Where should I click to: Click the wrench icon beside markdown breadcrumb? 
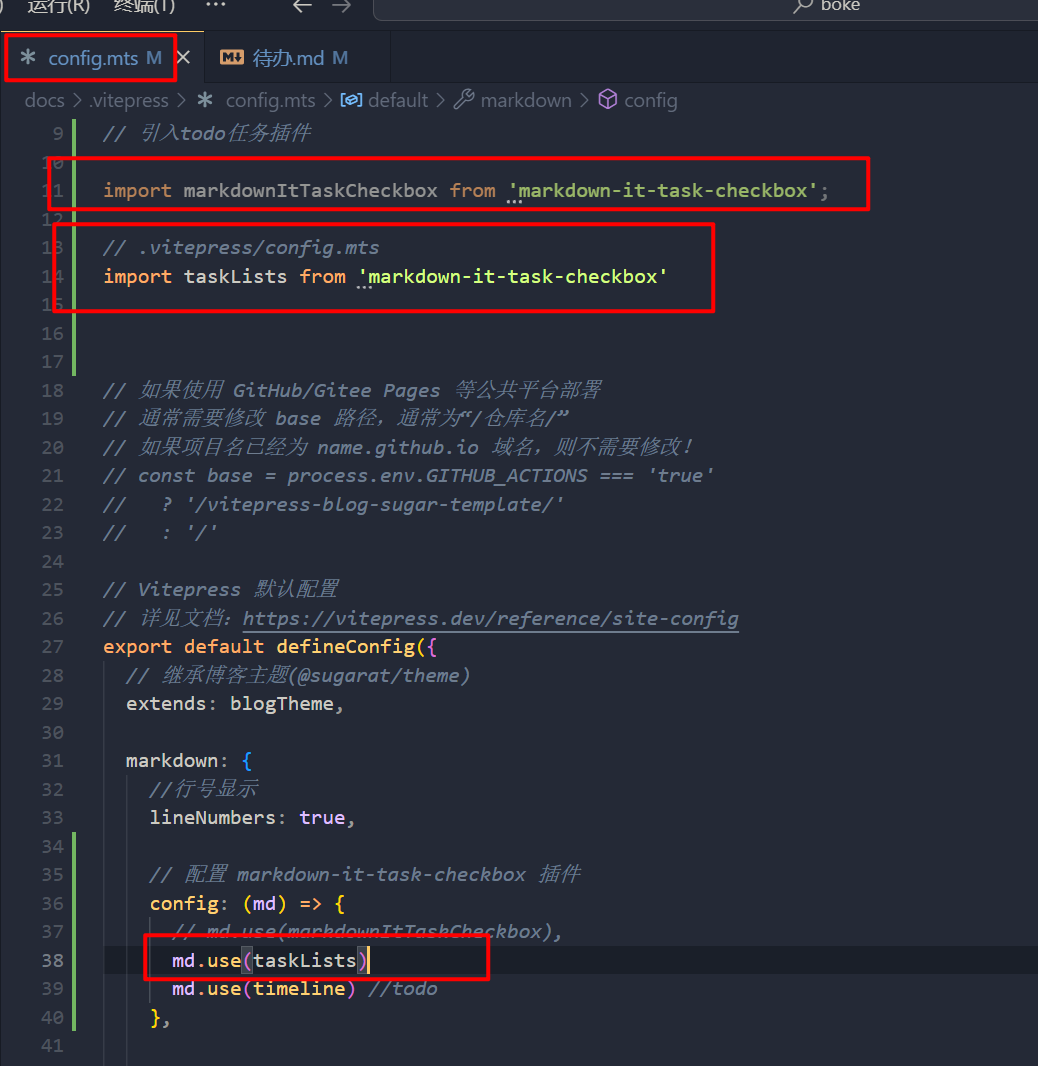coord(464,100)
